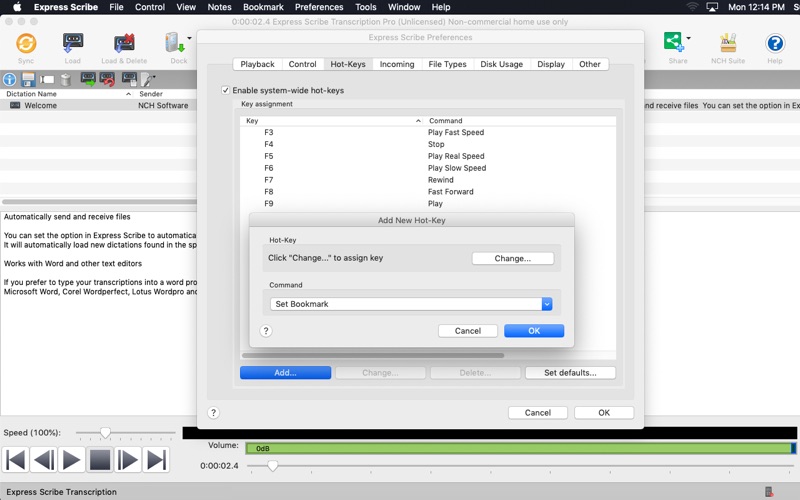Switch to the Display tab
This screenshot has height=500, width=800.
(551, 64)
